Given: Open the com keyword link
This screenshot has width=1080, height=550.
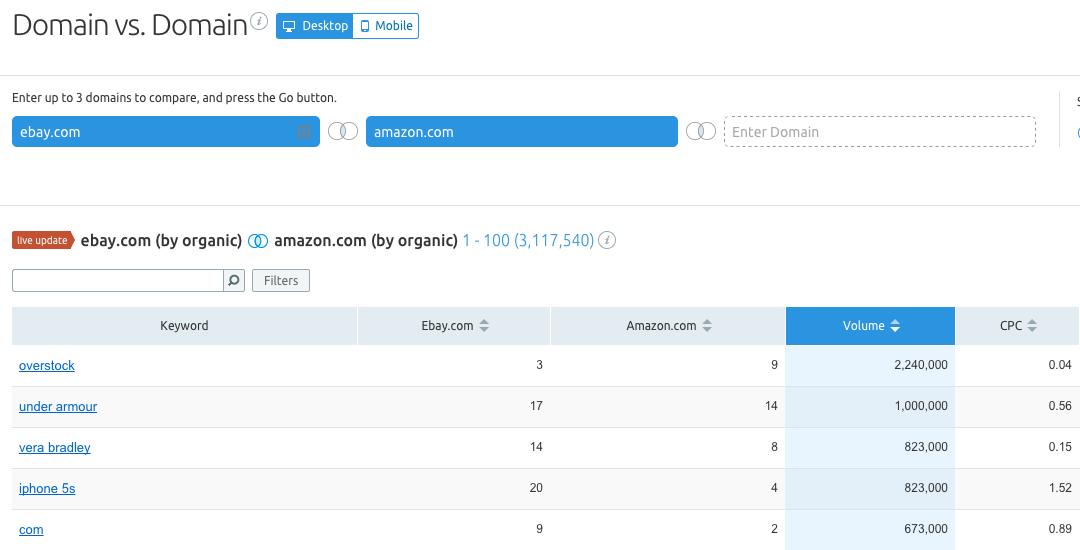Looking at the screenshot, I should pos(31,530).
